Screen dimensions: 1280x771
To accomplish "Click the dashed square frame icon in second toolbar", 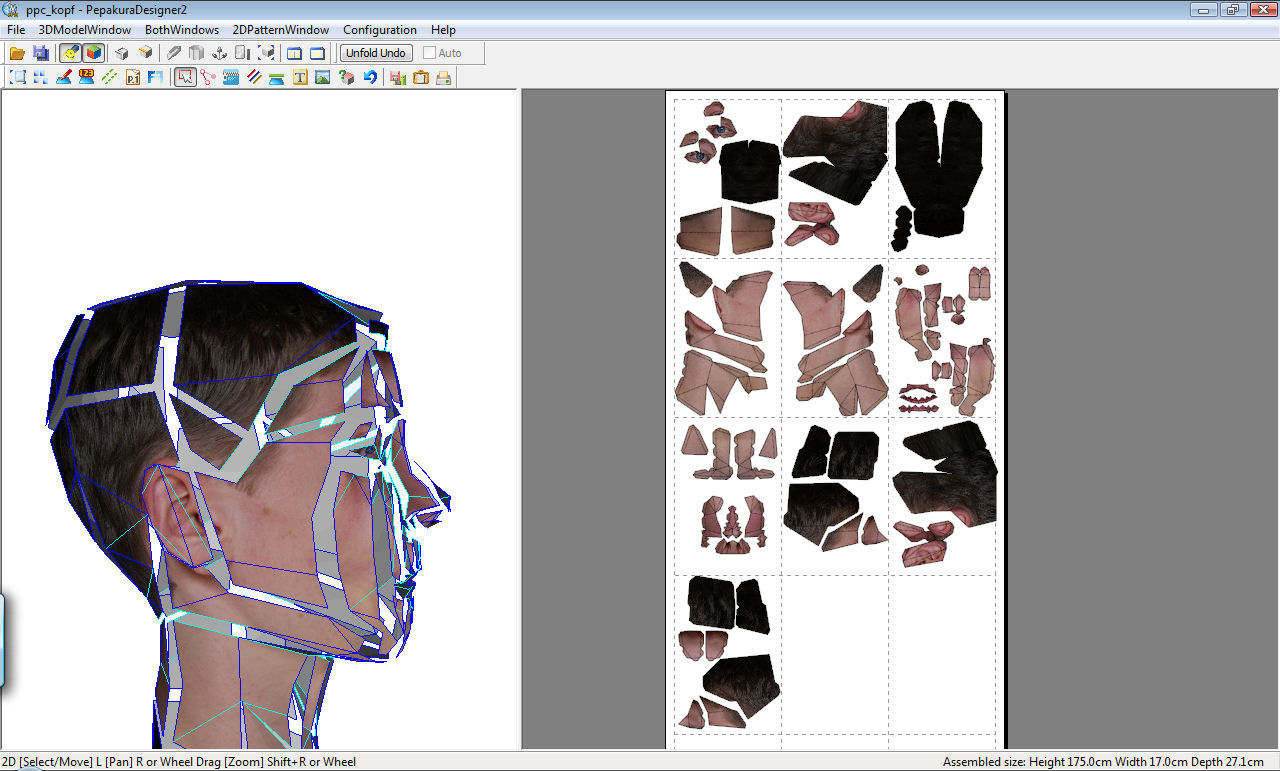I will coord(18,77).
